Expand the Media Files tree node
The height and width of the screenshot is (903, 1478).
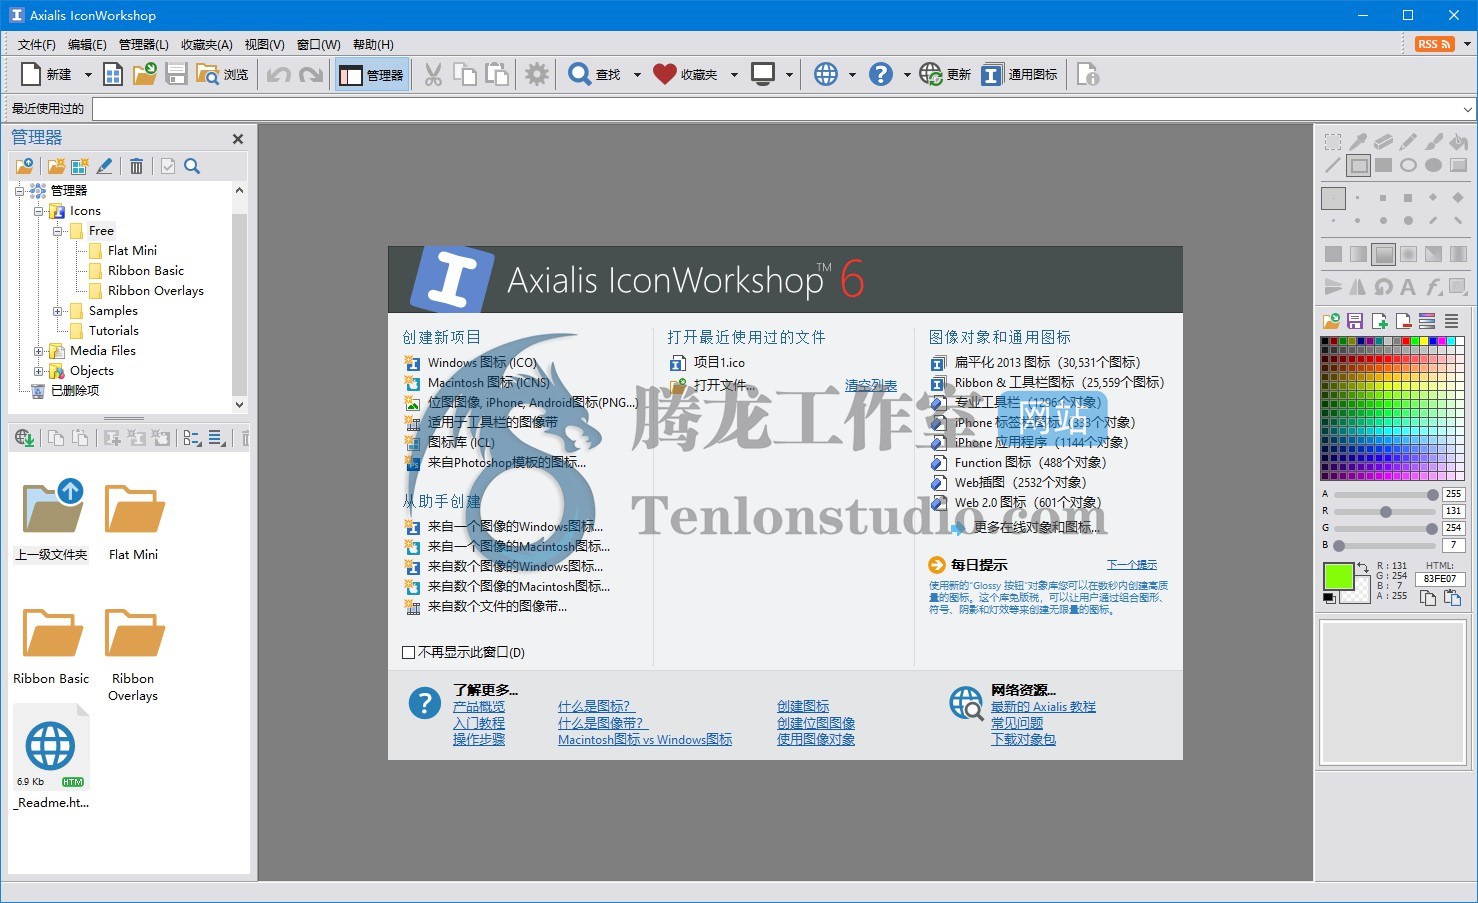(39, 351)
